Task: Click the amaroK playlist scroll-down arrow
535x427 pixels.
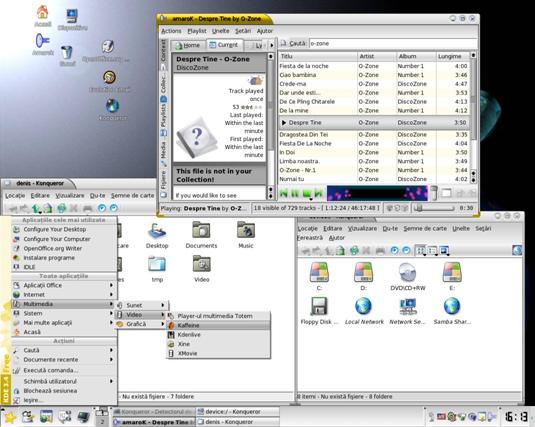Action: 473,180
